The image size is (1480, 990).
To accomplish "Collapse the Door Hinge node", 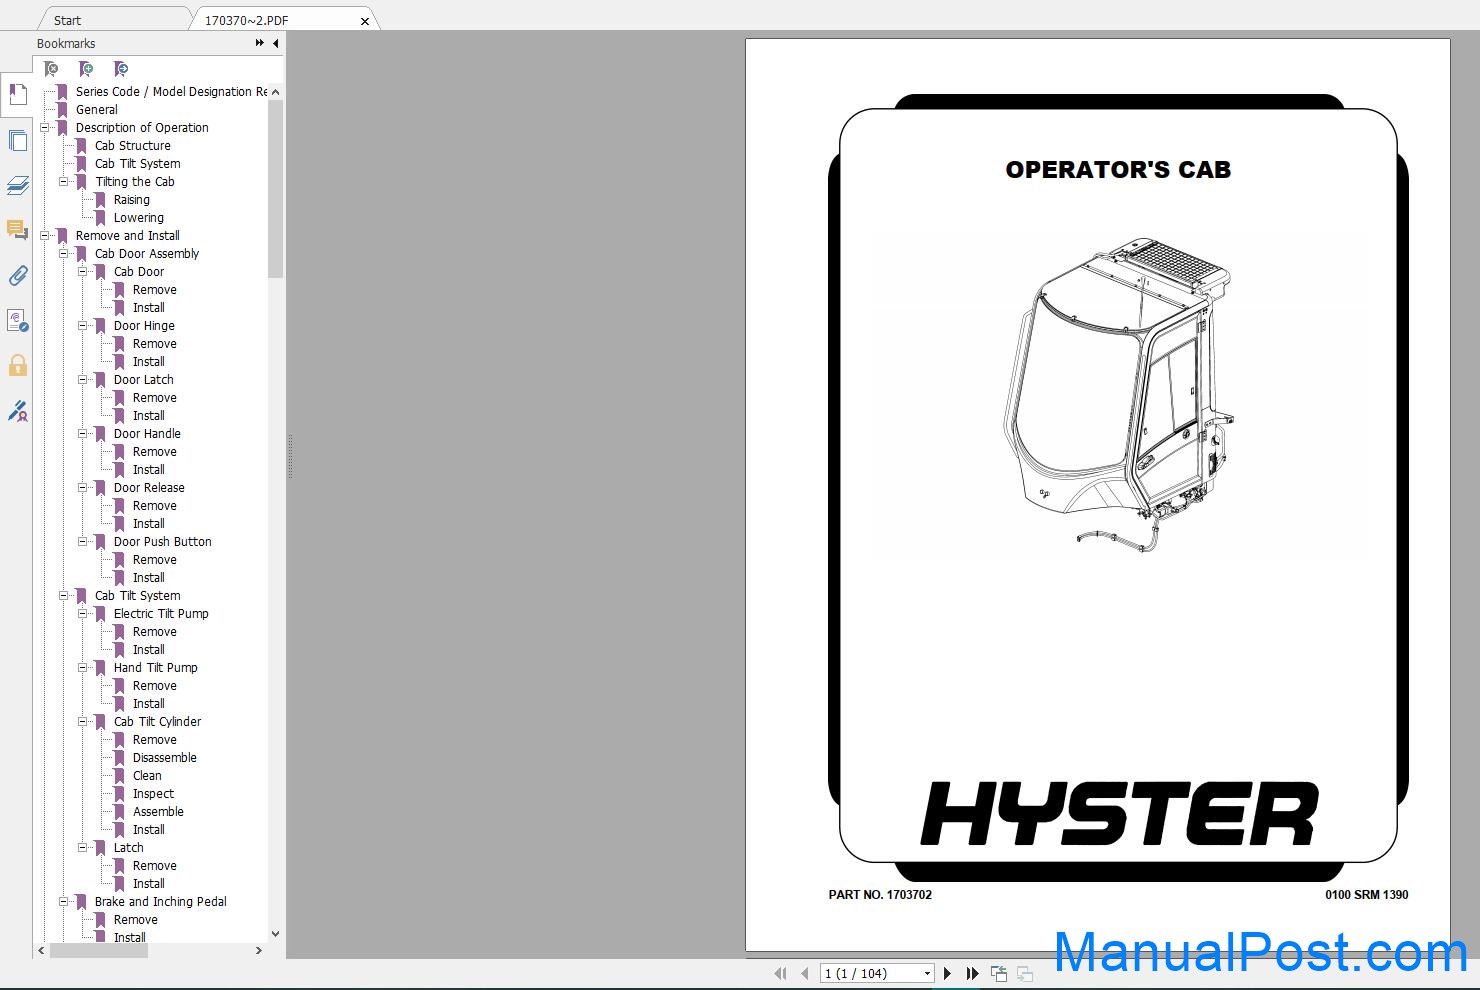I will coord(83,326).
